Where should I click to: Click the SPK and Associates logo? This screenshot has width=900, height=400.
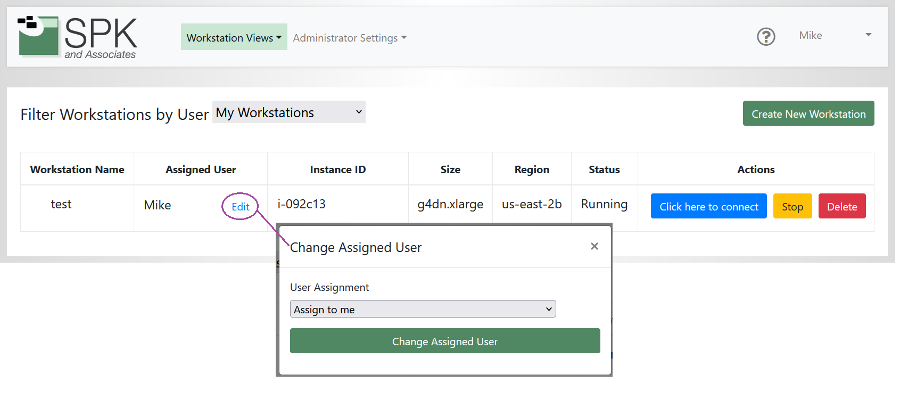(77, 37)
